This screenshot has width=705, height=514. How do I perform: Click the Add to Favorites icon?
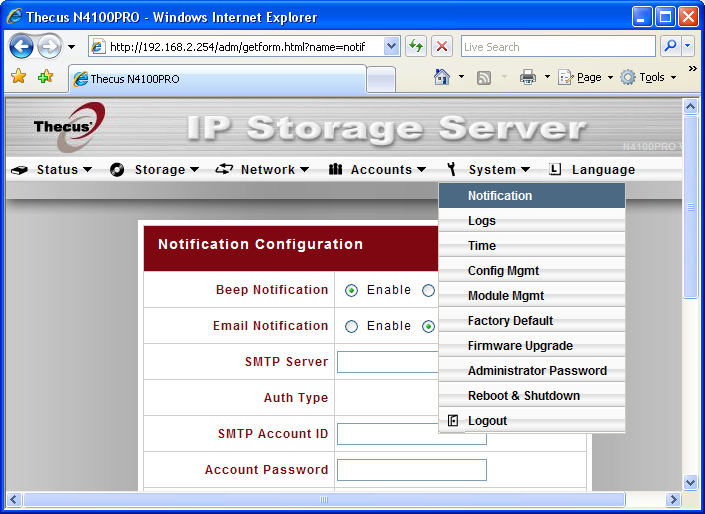point(45,77)
